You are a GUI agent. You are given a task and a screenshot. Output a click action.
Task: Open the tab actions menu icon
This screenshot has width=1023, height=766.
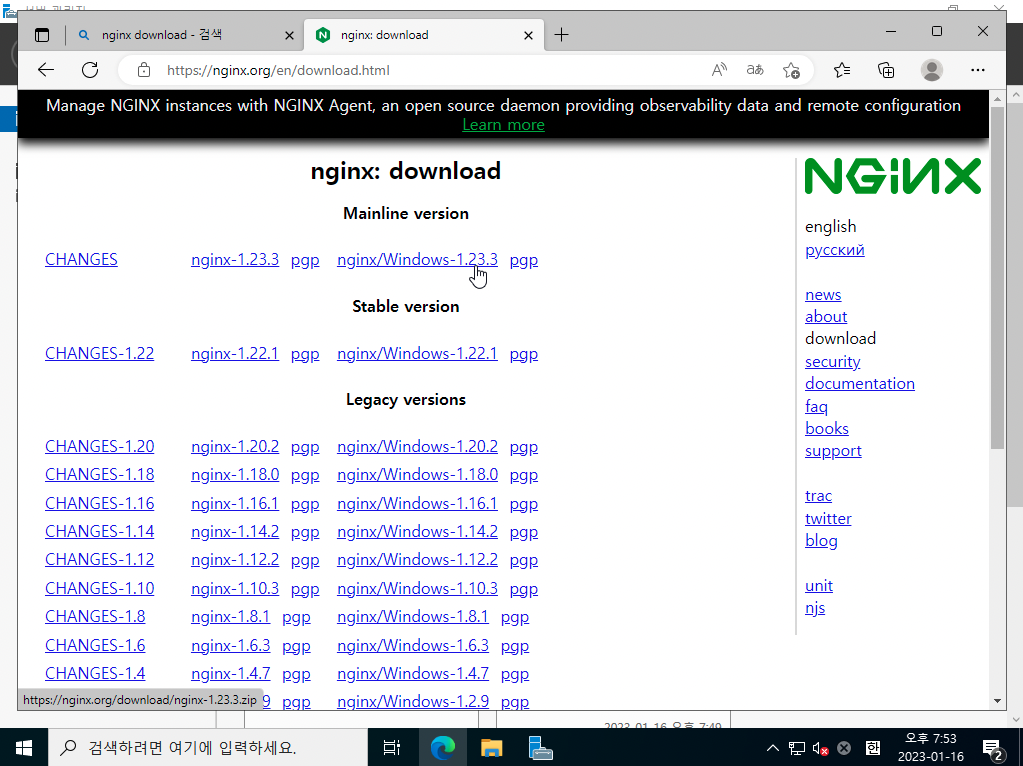tap(42, 35)
